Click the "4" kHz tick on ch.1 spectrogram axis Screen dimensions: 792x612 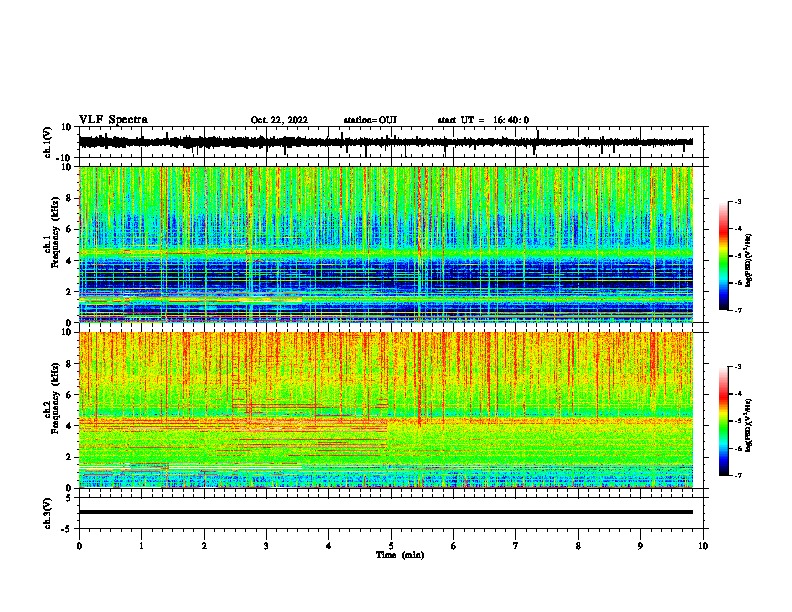[71, 261]
